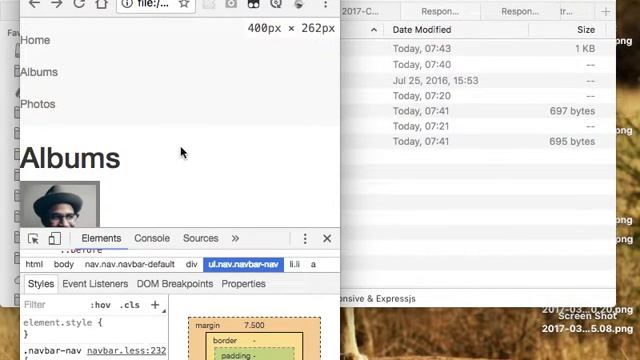Select the div breadcrumb node
Image resolution: width=640 pixels, height=360 pixels.
pos(191,264)
